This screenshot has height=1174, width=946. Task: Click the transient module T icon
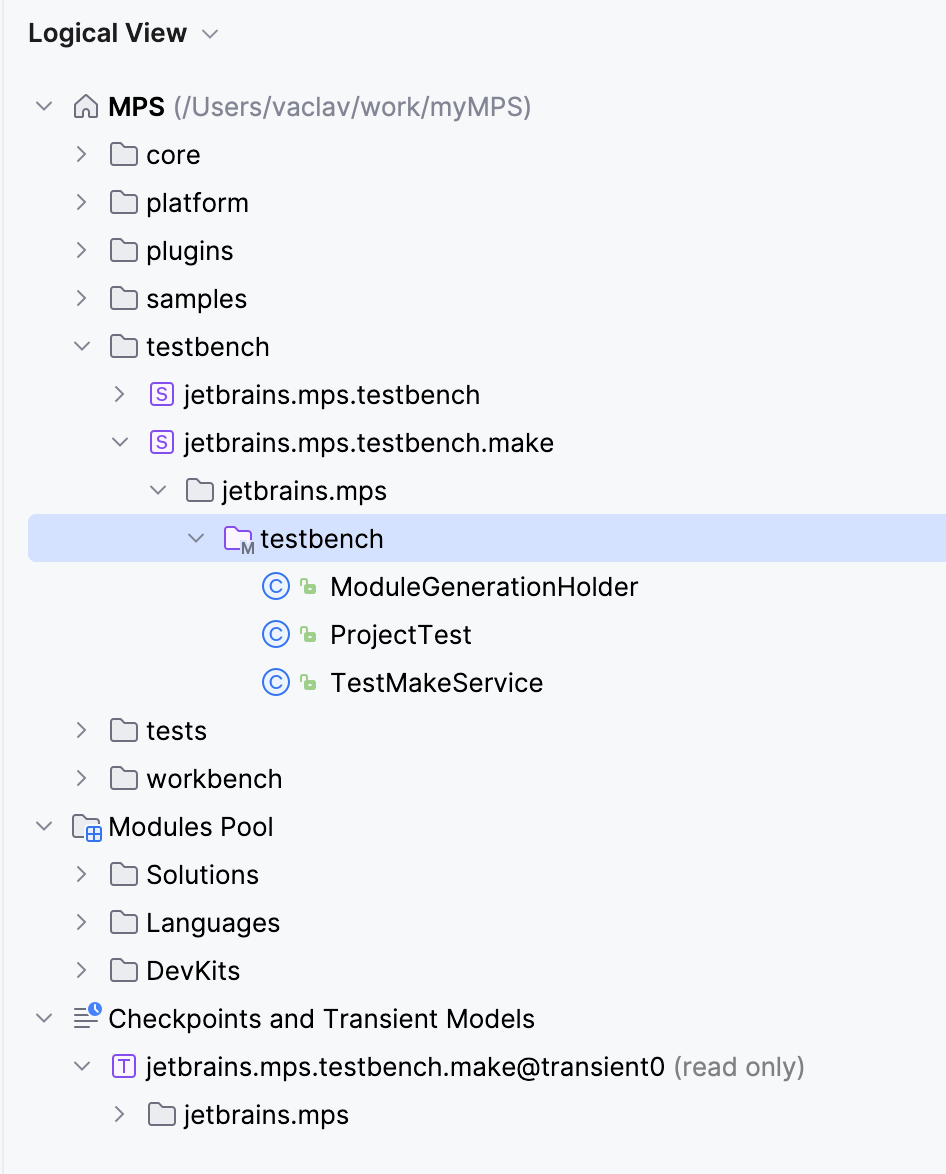(x=123, y=1067)
